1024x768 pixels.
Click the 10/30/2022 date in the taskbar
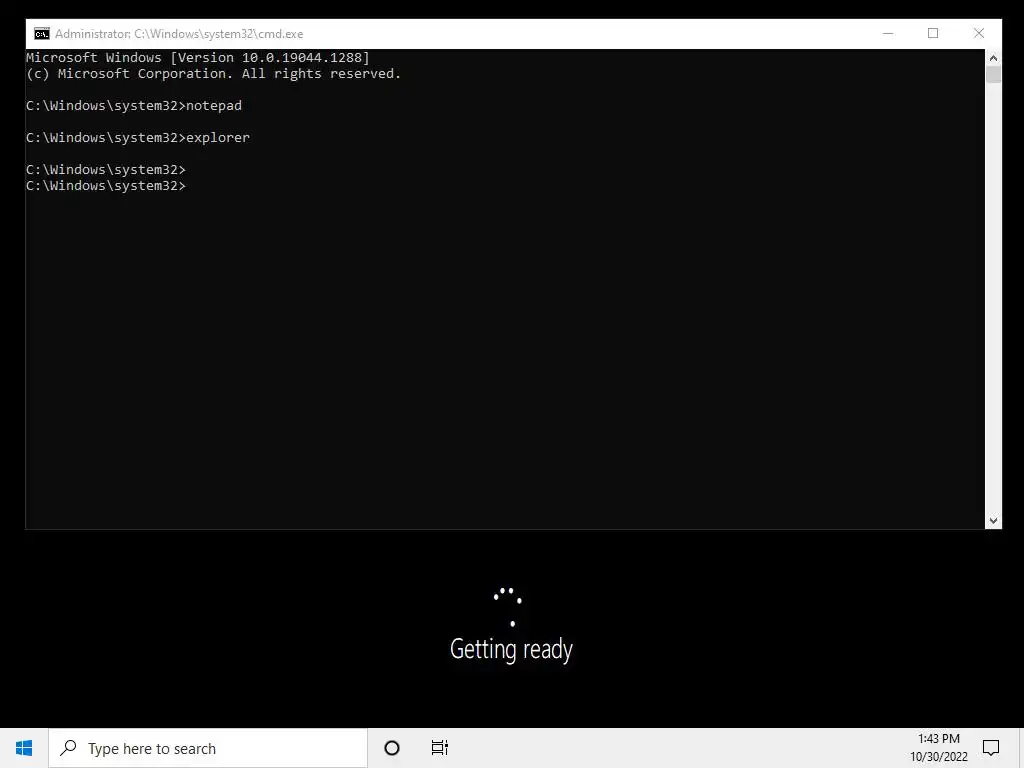pos(938,757)
